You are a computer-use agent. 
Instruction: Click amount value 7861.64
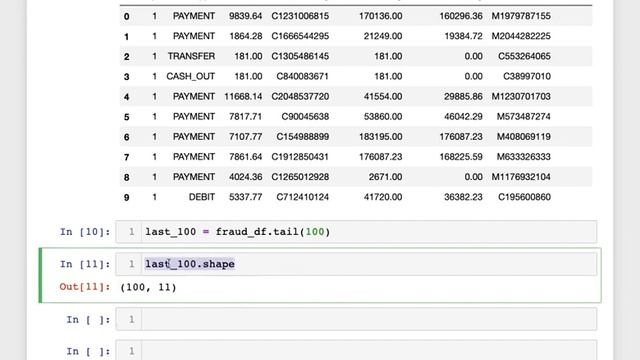pyautogui.click(x=245, y=157)
